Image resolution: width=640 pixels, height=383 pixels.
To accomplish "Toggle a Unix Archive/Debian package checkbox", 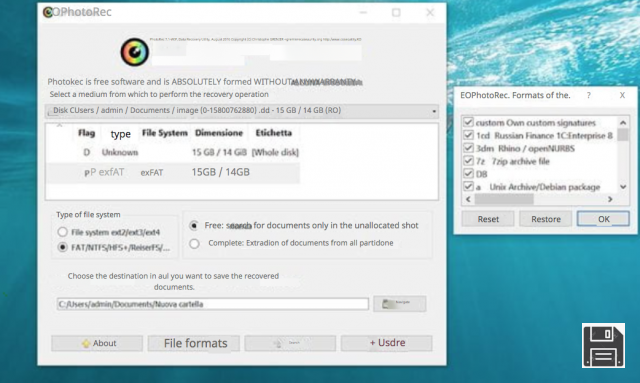I will coord(469,187).
